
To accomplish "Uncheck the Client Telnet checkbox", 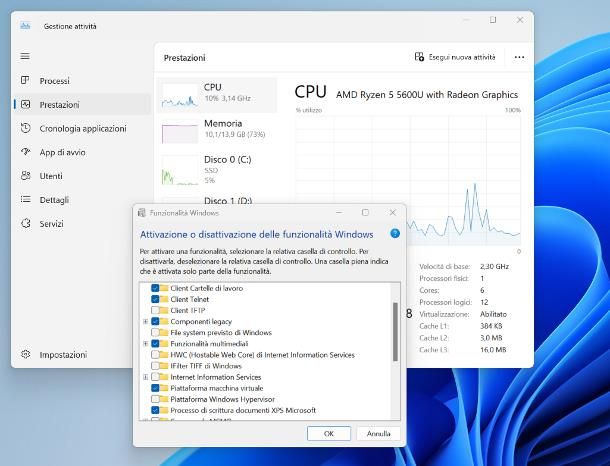I will [155, 299].
